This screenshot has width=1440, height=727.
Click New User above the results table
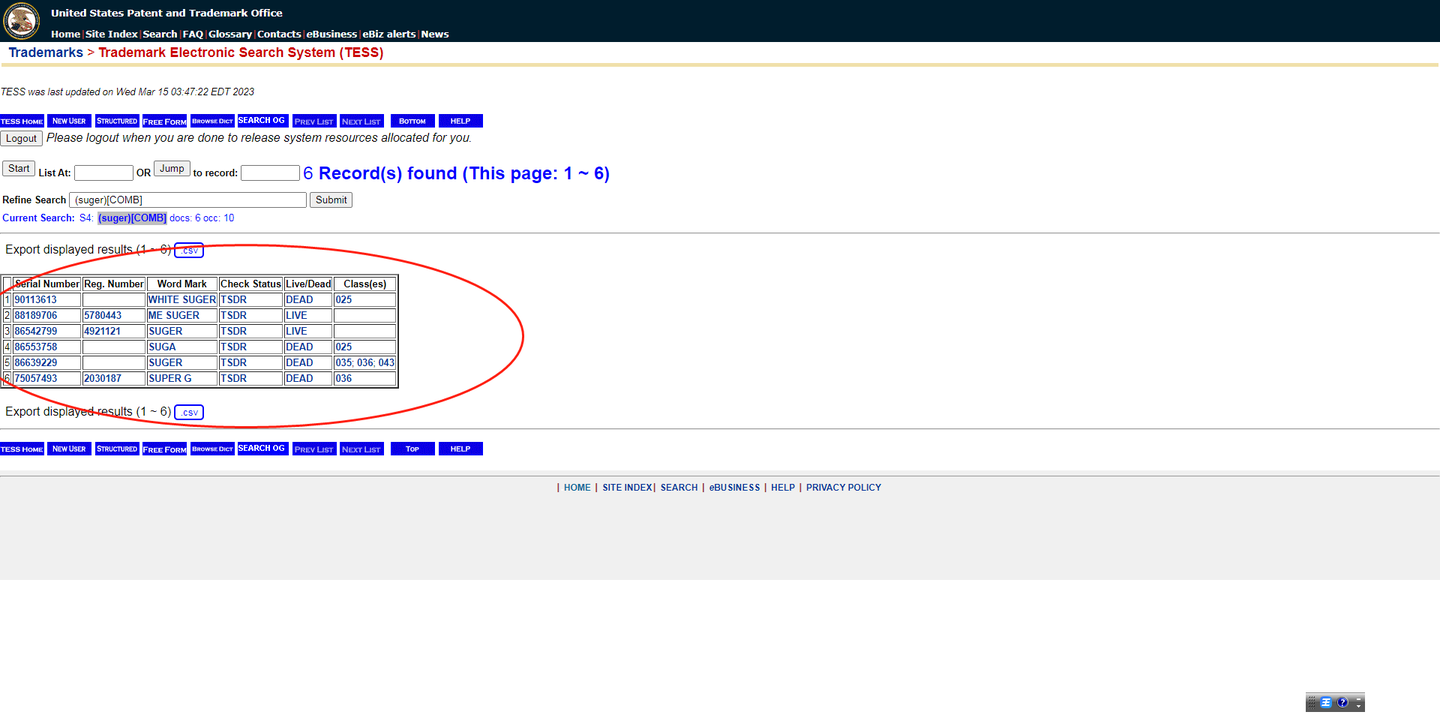(x=69, y=121)
